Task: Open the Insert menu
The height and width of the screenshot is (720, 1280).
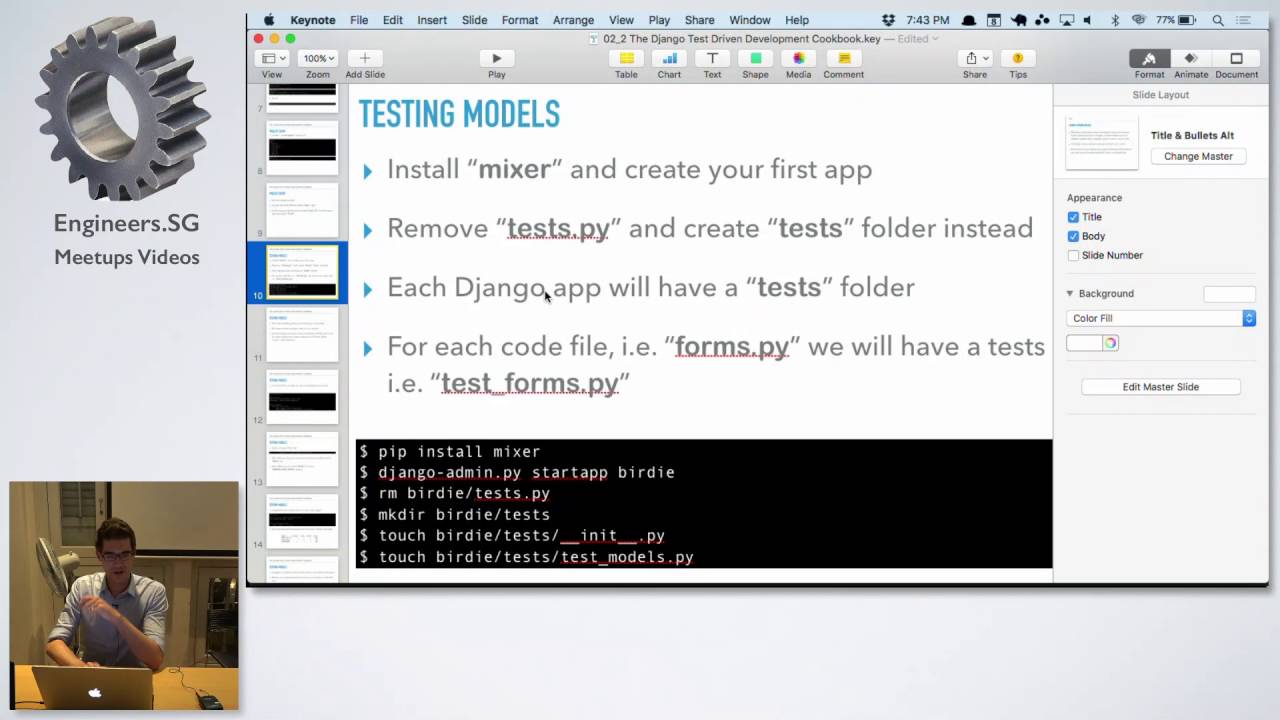Action: pos(432,20)
